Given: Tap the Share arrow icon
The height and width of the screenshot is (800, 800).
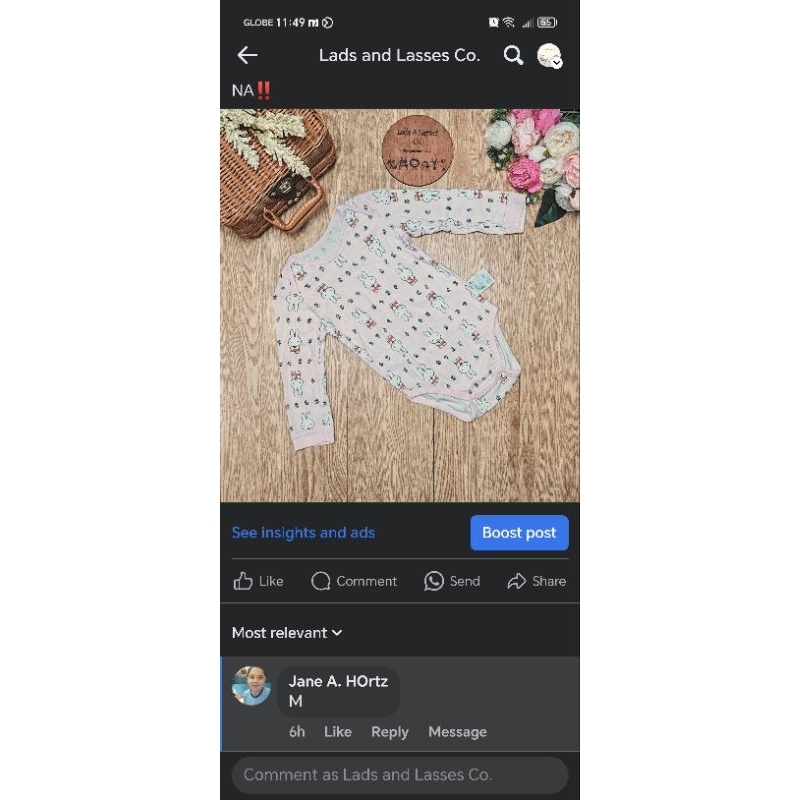Looking at the screenshot, I should [516, 581].
